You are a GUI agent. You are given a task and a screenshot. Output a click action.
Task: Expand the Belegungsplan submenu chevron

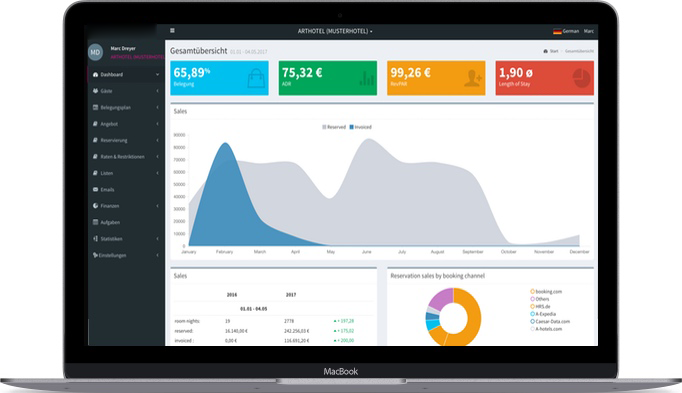pos(157,107)
